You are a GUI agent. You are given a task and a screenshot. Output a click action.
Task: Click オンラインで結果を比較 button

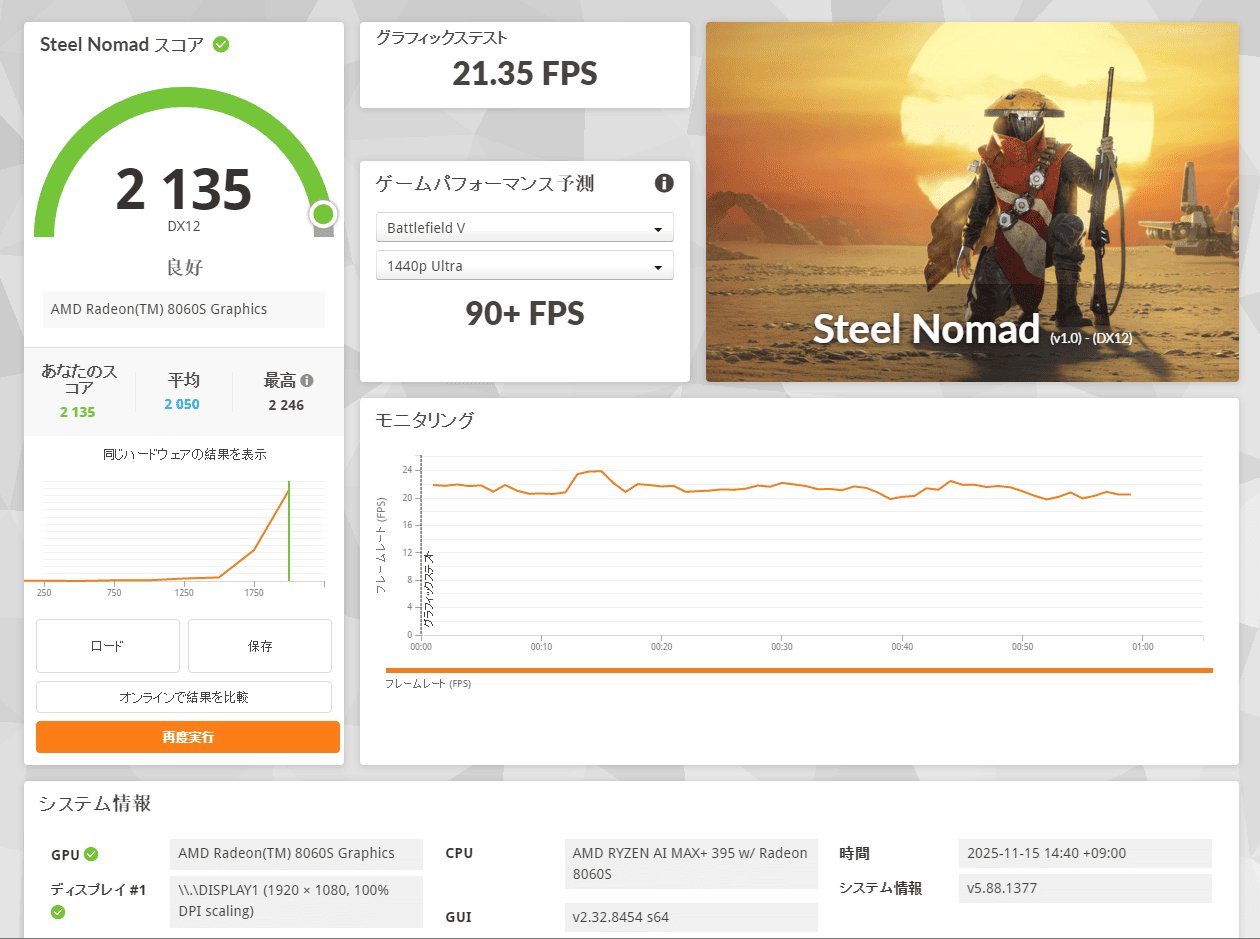pos(184,697)
